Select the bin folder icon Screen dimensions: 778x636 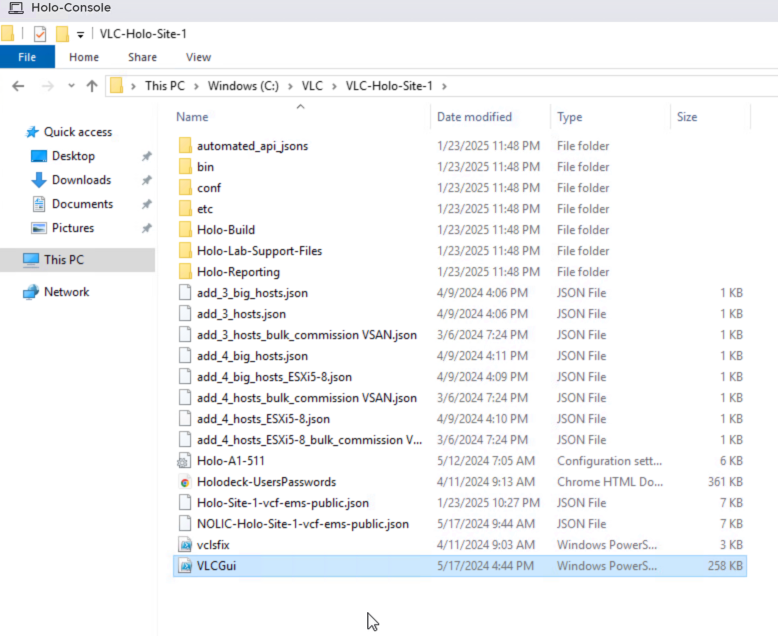coord(185,167)
